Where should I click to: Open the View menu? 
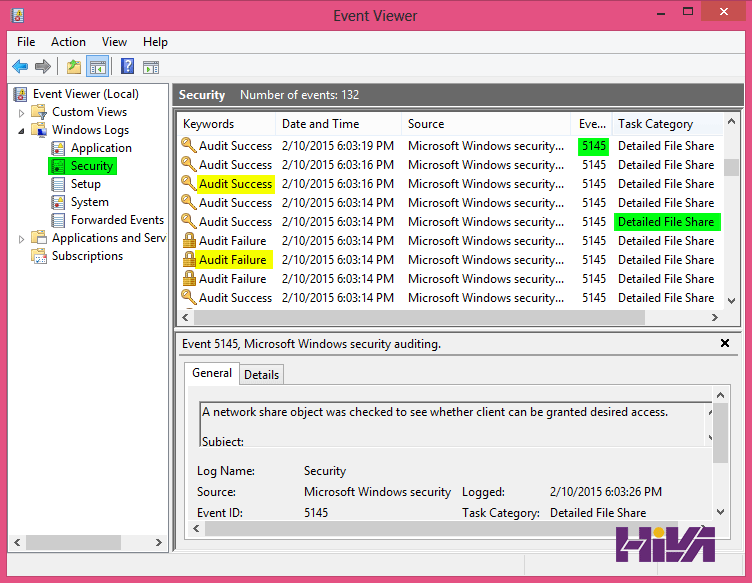(x=114, y=42)
